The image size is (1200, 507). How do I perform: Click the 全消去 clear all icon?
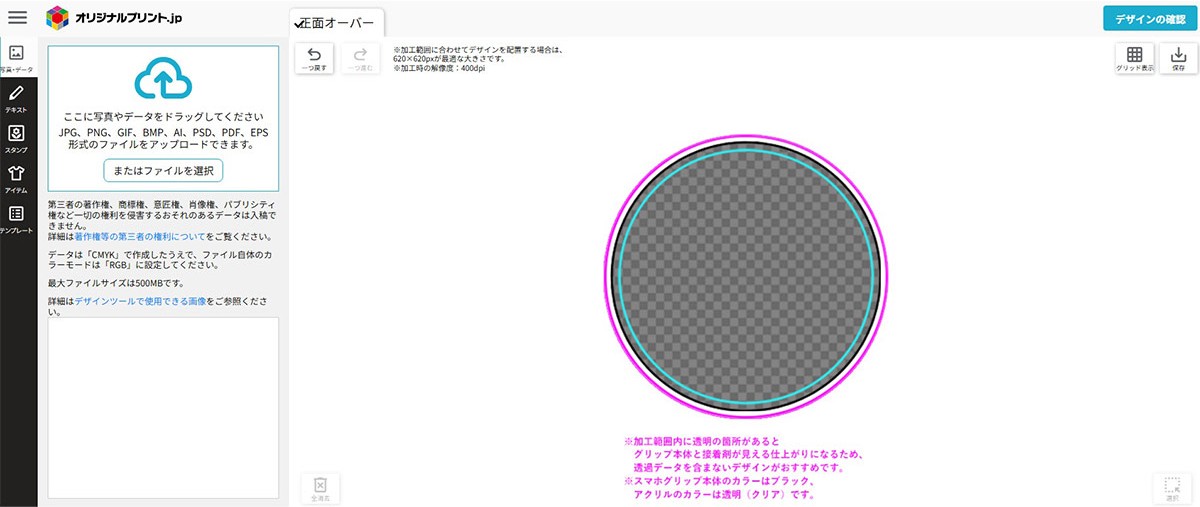(x=320, y=488)
